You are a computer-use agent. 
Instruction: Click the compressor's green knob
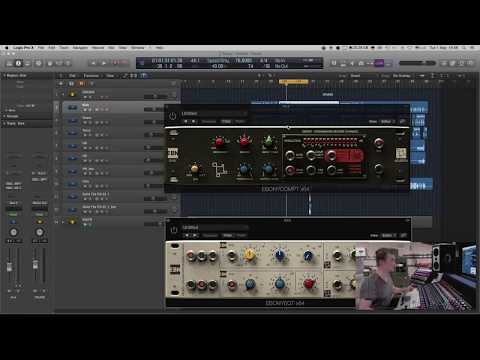pos(269,141)
